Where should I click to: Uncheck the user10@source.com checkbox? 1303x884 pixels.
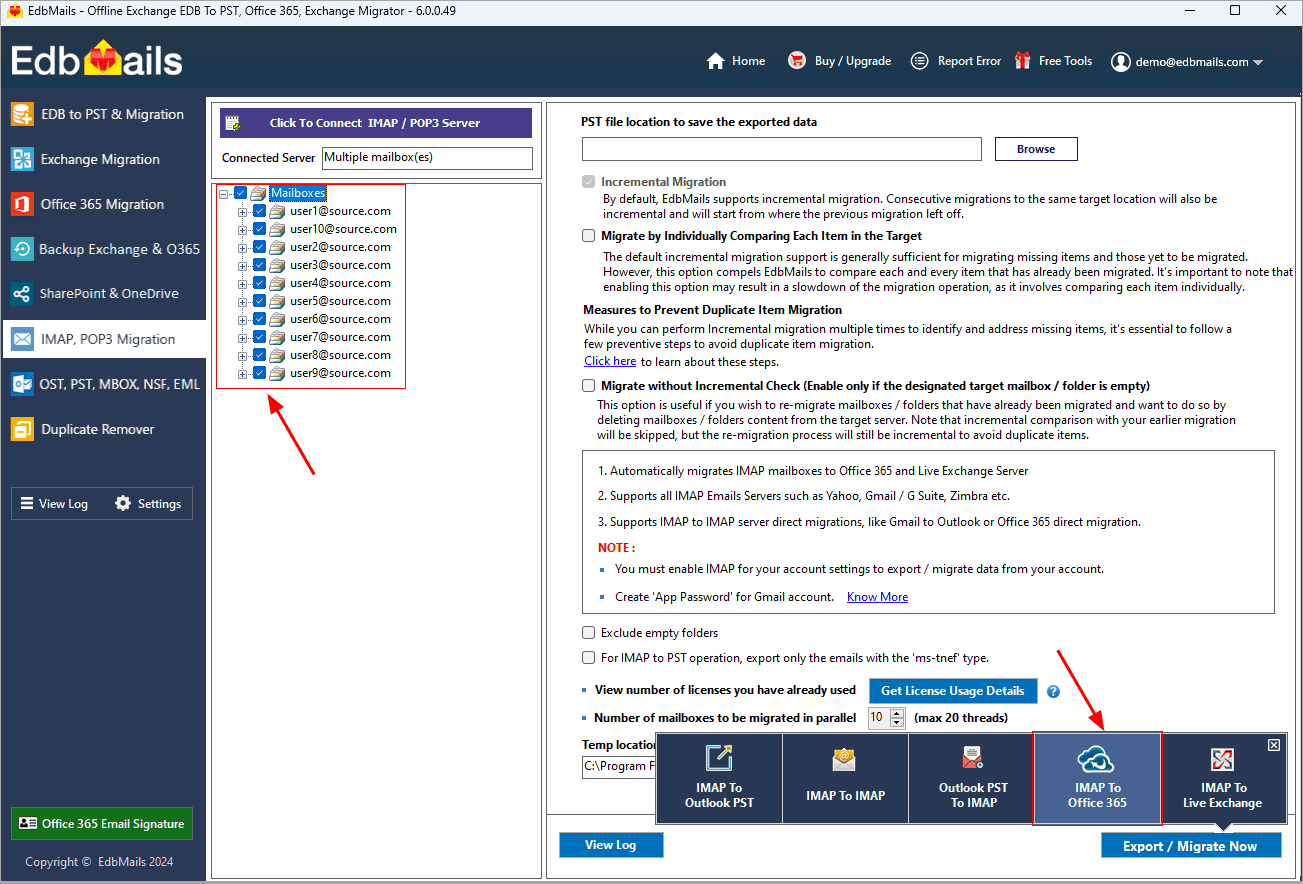click(x=260, y=229)
